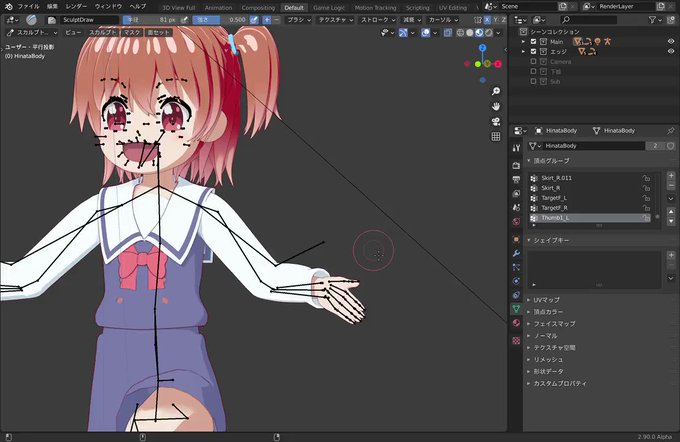Open the outliner filter dropdown
680x442 pixels.
655,20
